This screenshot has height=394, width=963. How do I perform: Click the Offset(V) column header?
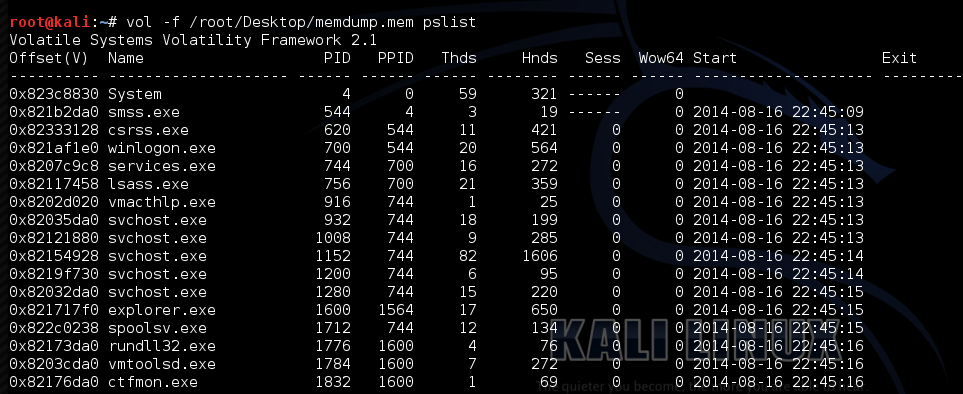(x=49, y=58)
